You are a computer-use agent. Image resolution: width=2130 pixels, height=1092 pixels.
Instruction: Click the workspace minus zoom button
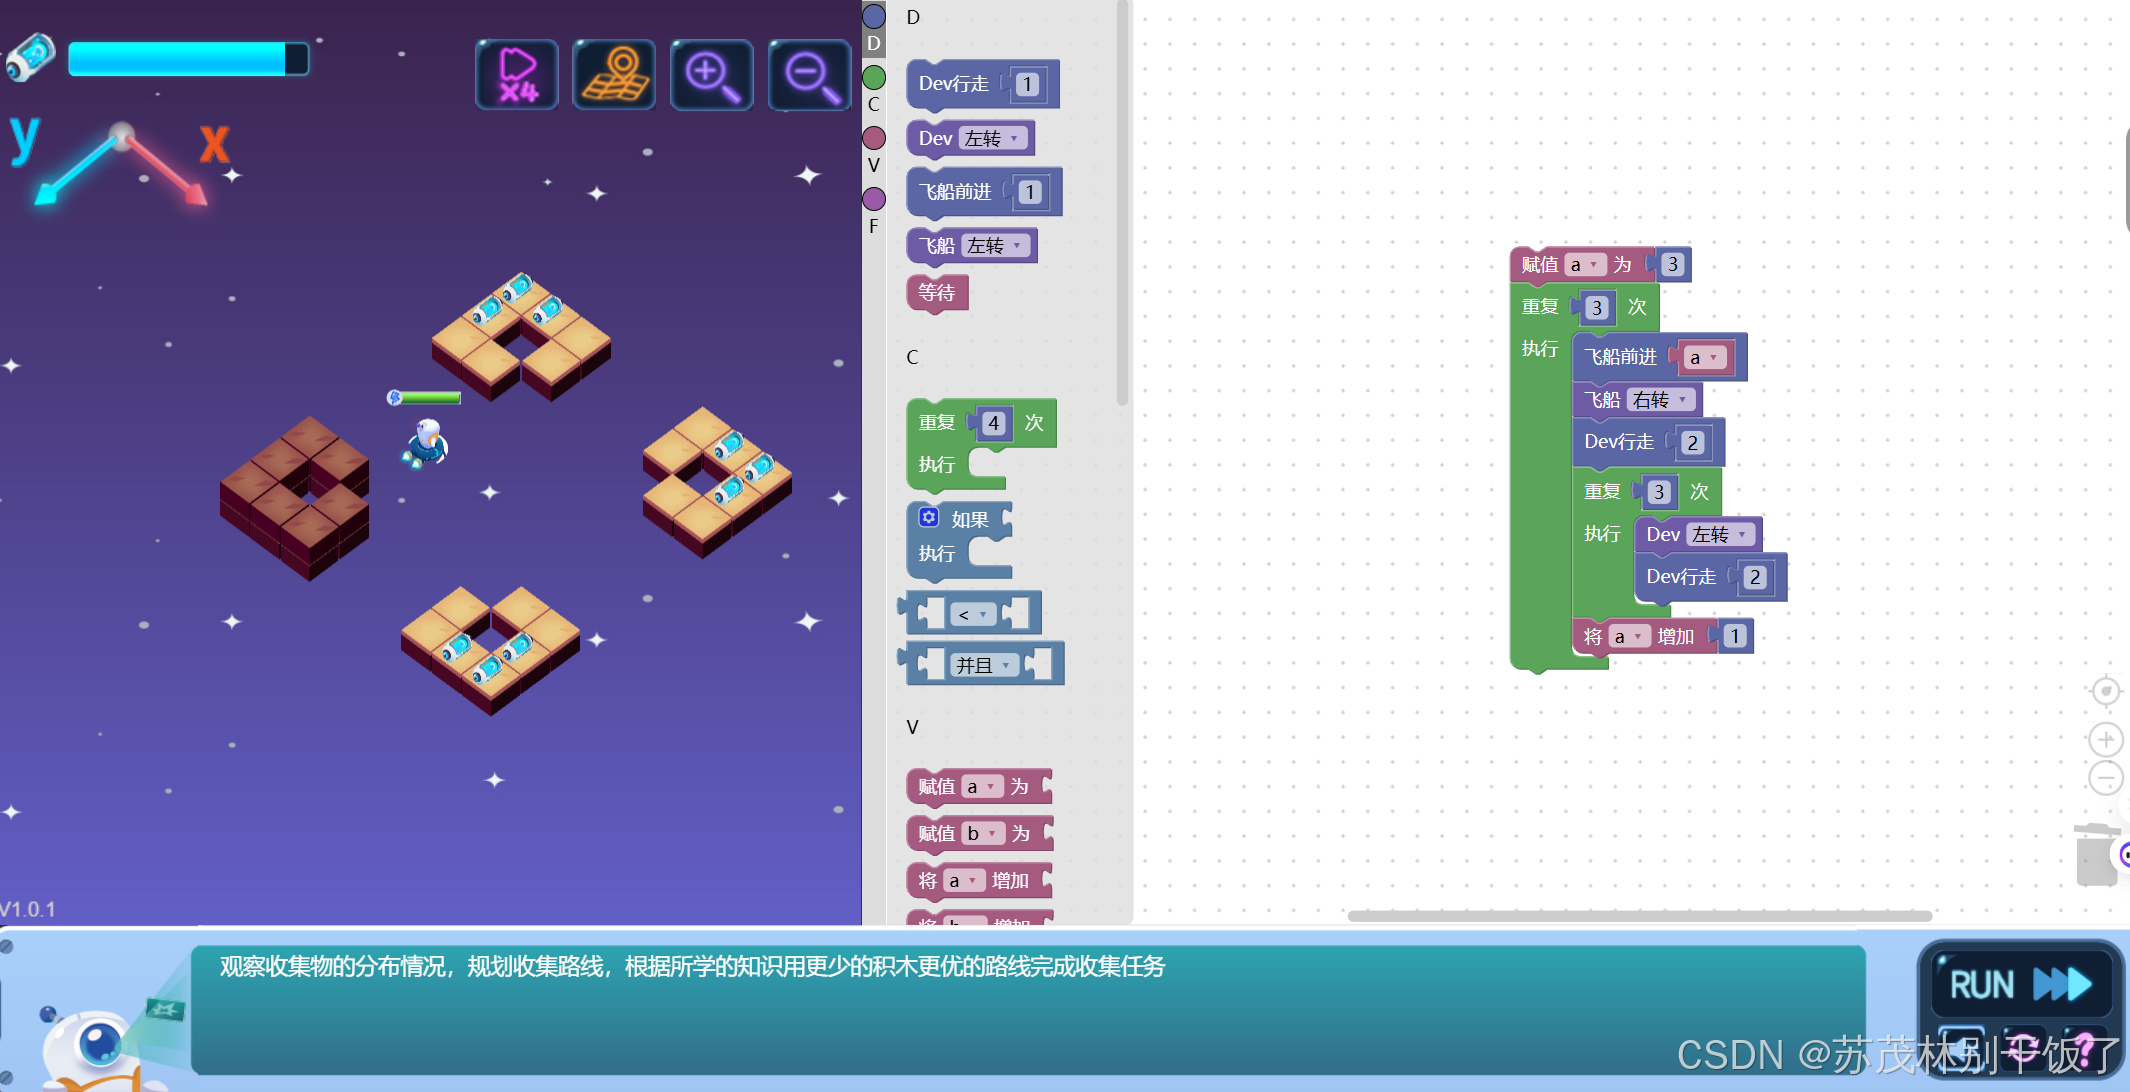tap(2105, 778)
